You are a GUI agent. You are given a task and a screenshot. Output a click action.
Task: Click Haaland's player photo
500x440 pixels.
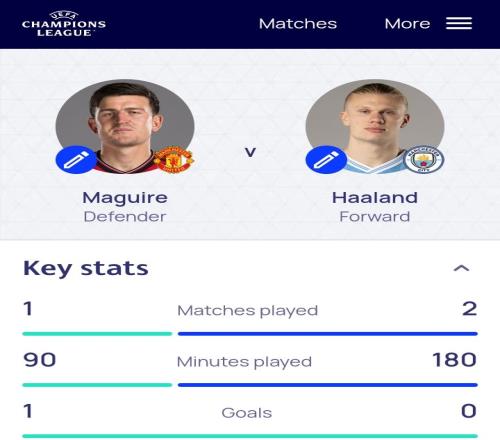(375, 126)
